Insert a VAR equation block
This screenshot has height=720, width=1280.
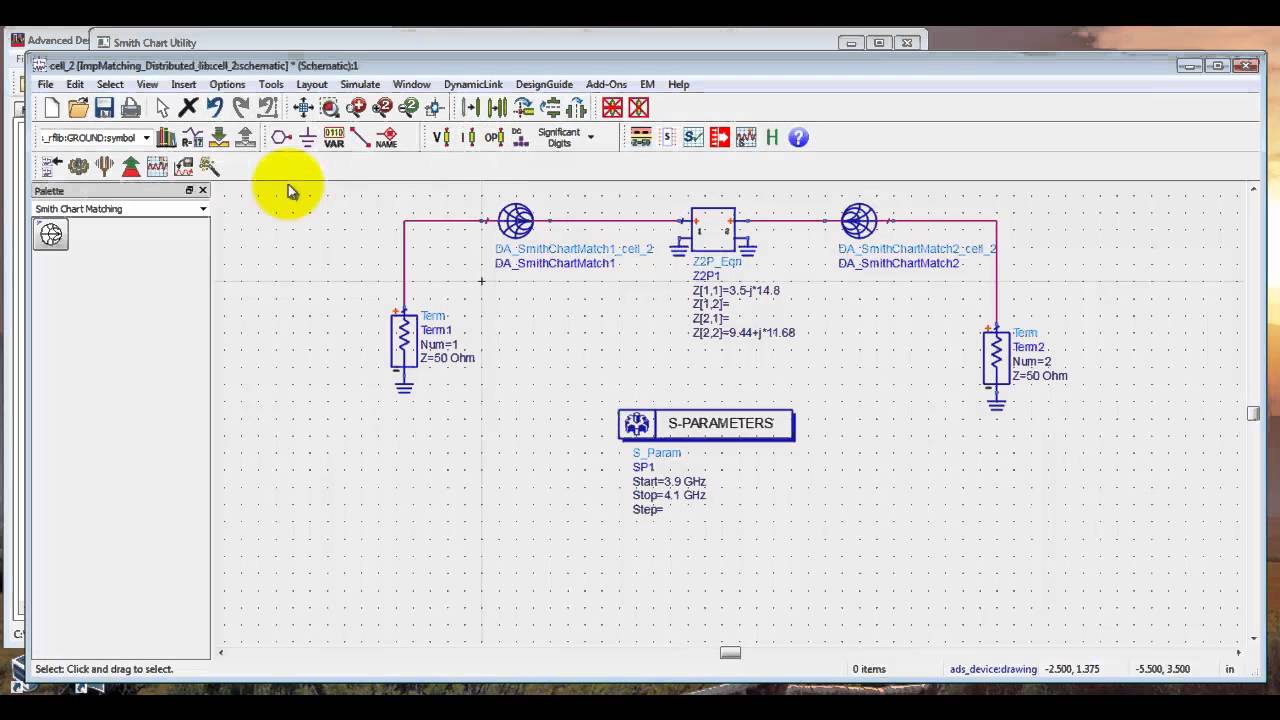click(x=334, y=138)
